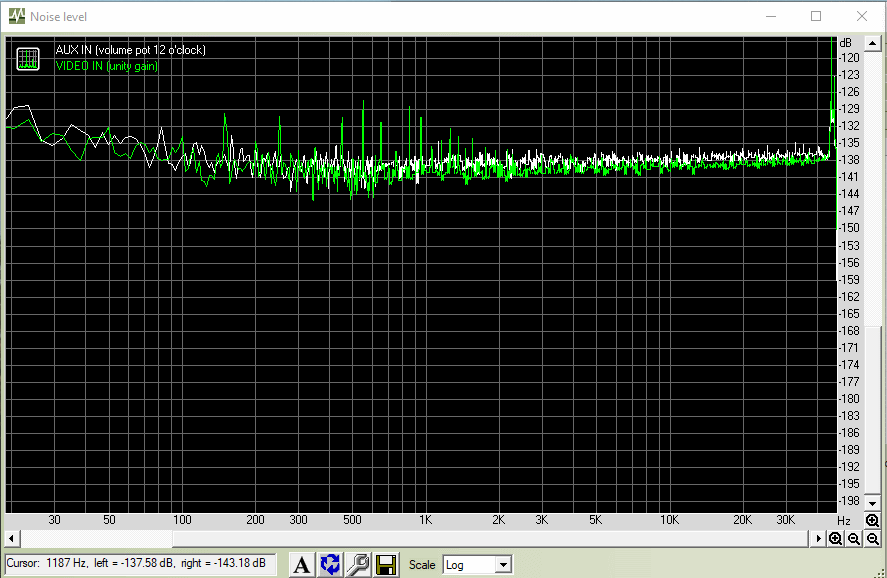Zoom in on the frequency axis
The image size is (887, 578).
click(836, 539)
